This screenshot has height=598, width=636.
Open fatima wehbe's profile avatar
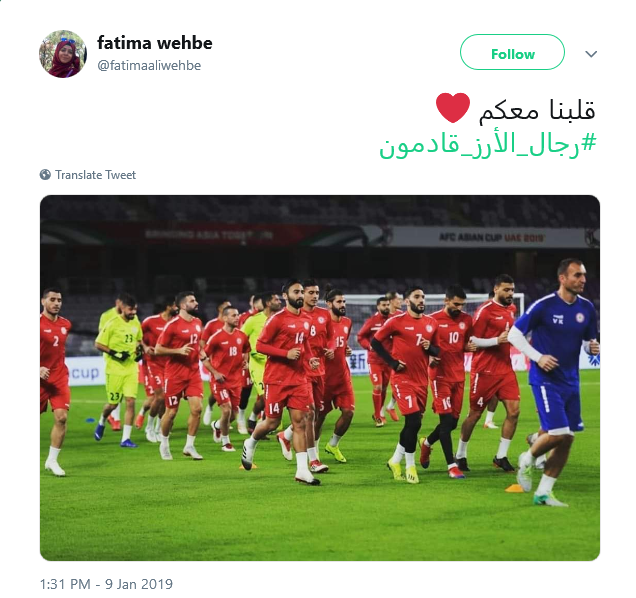coord(63,54)
